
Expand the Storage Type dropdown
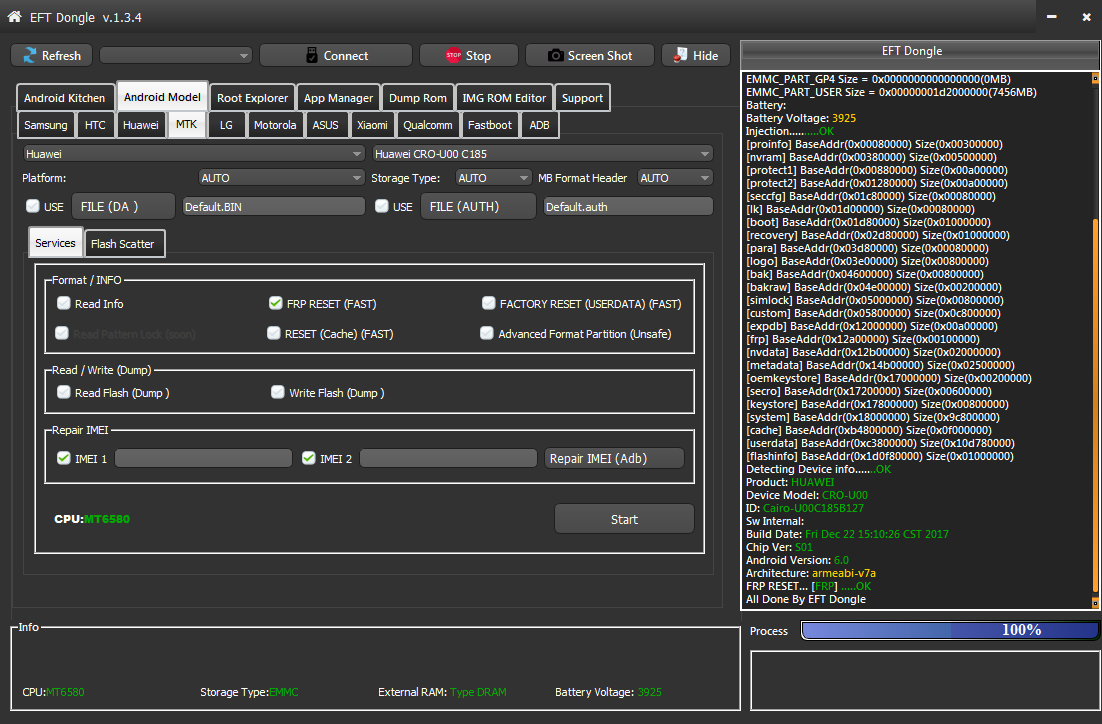point(493,178)
